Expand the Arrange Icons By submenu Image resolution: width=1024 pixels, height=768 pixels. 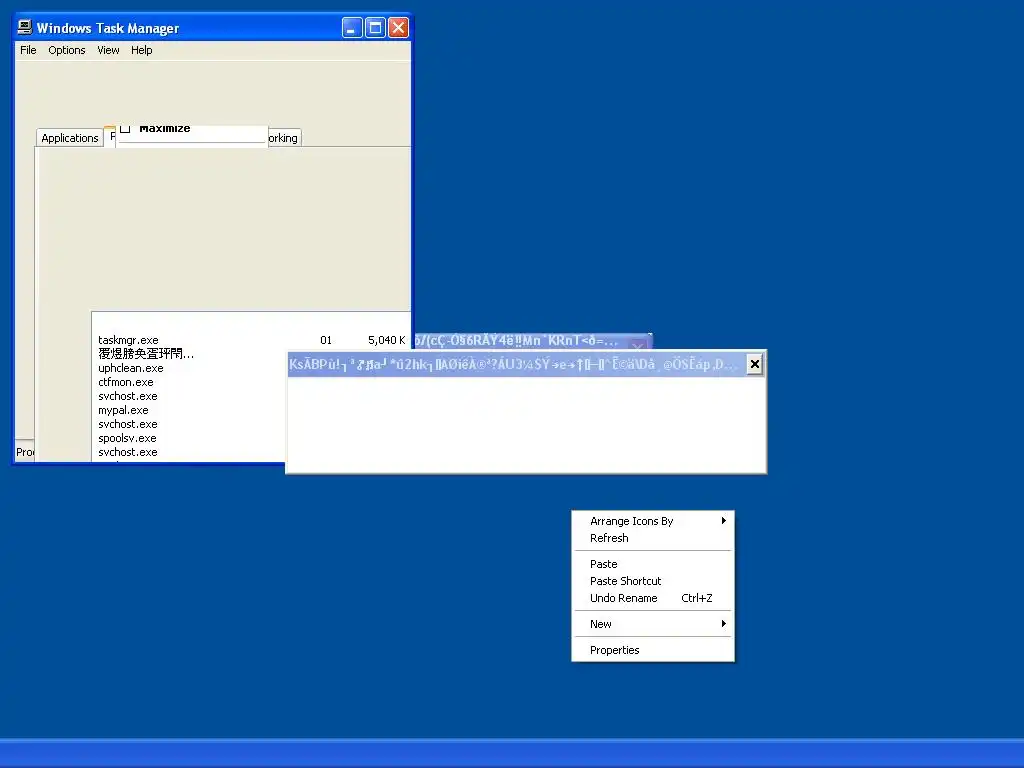[x=653, y=520]
